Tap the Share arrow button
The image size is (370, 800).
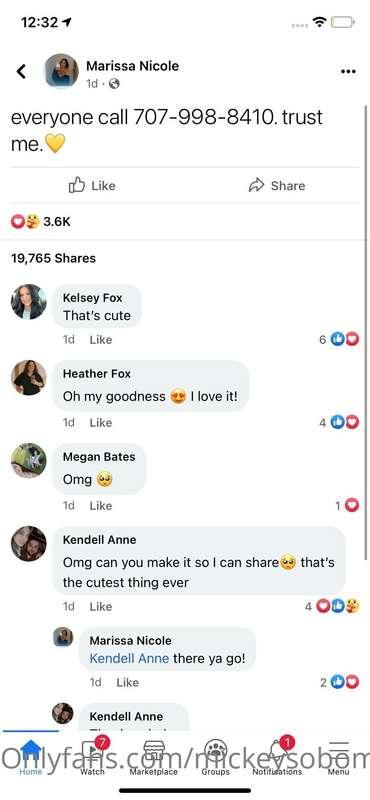(277, 185)
